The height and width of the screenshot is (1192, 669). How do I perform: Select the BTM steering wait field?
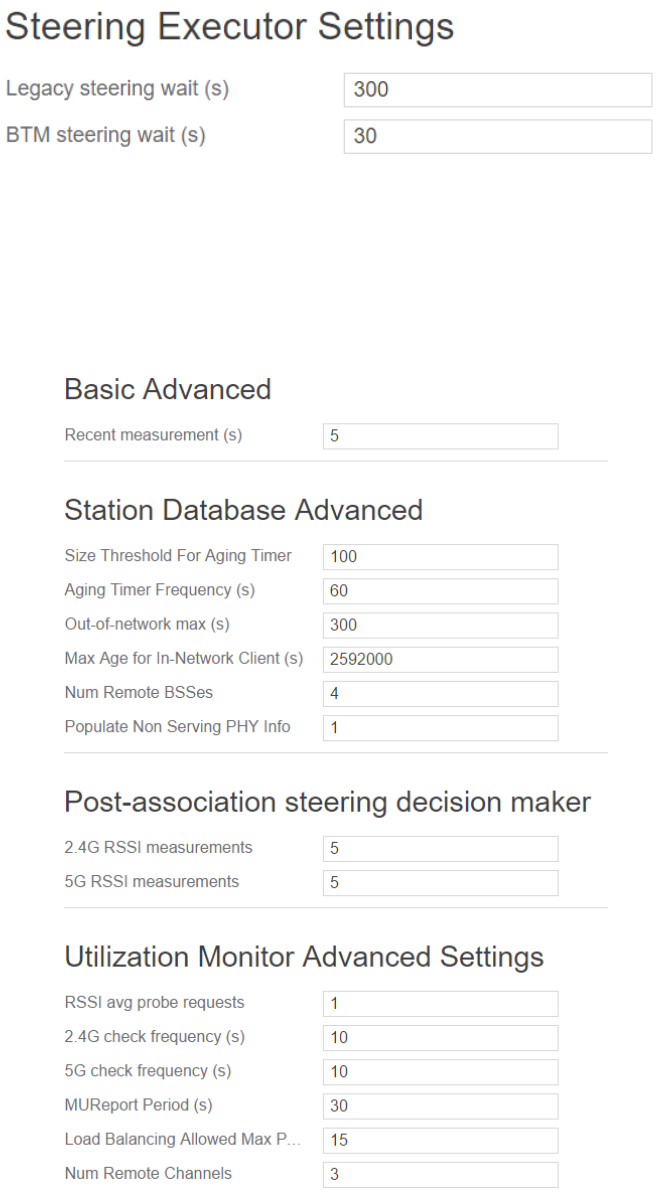(x=497, y=136)
